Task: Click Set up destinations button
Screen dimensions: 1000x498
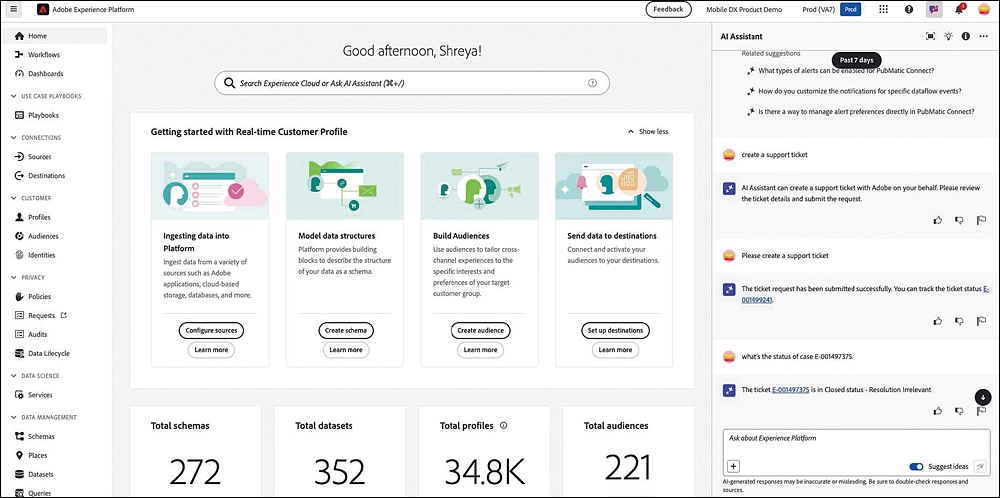Action: pos(615,330)
